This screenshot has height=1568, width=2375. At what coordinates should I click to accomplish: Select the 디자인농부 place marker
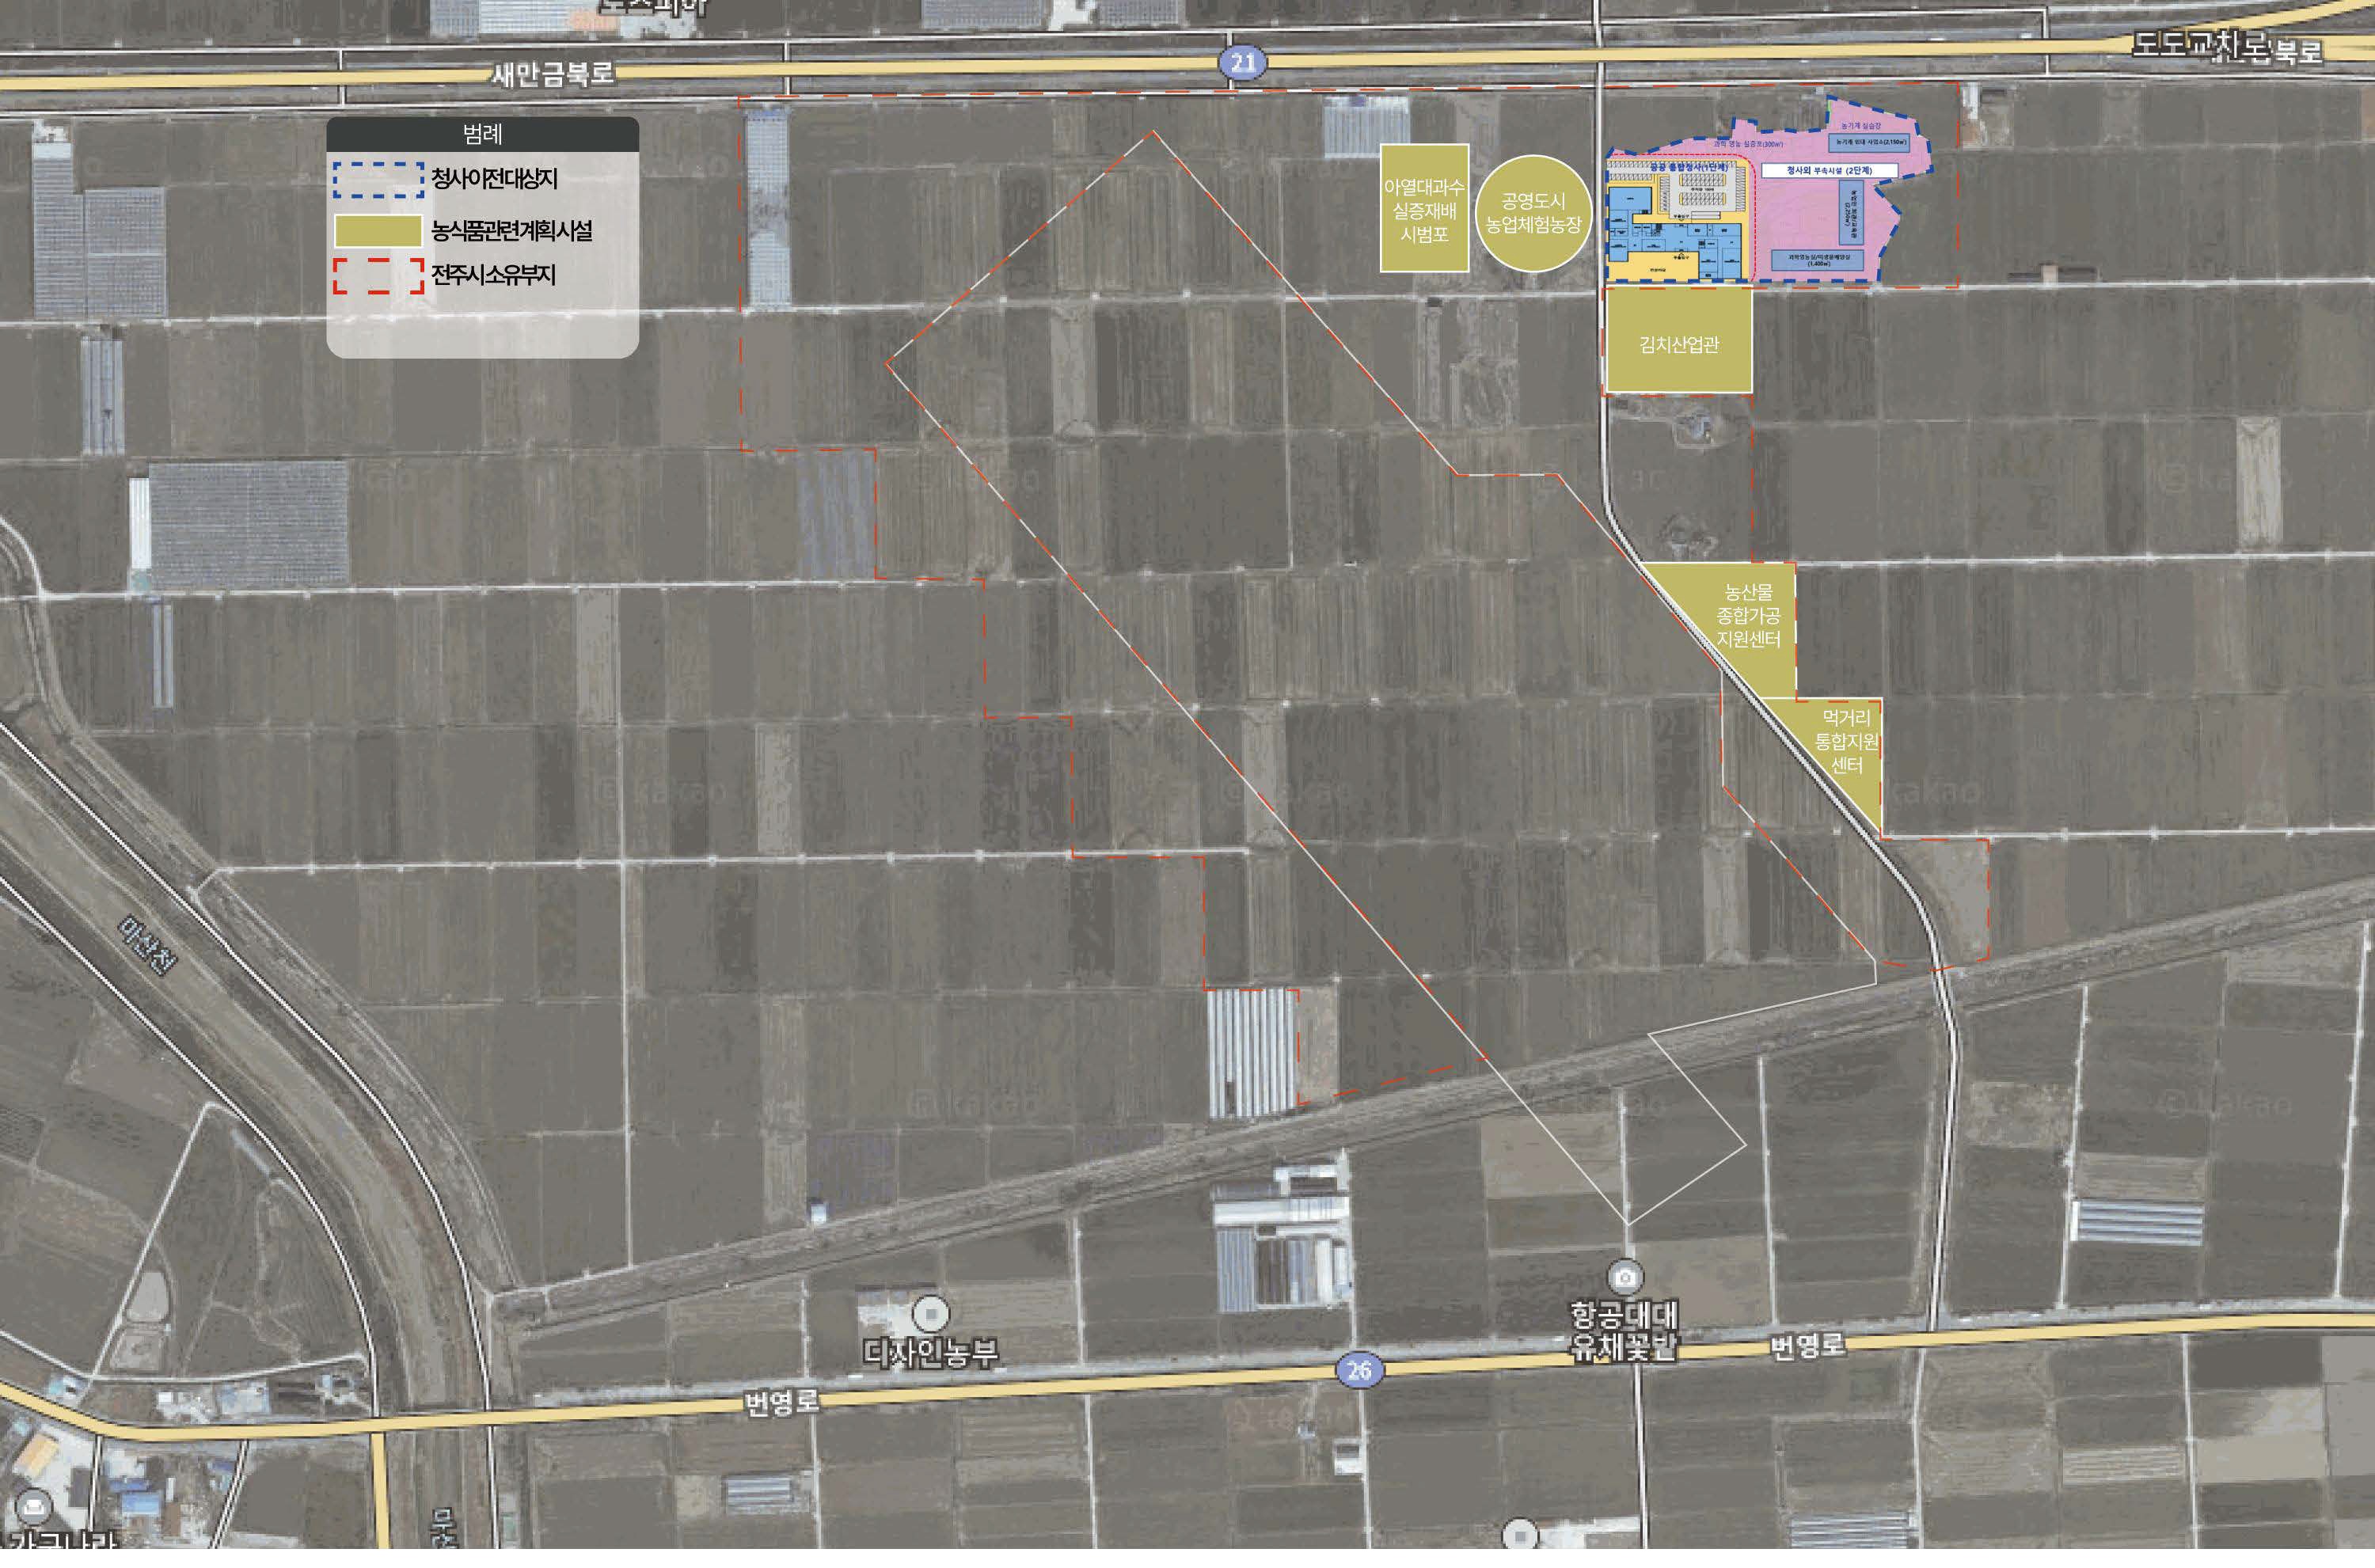(x=931, y=1313)
